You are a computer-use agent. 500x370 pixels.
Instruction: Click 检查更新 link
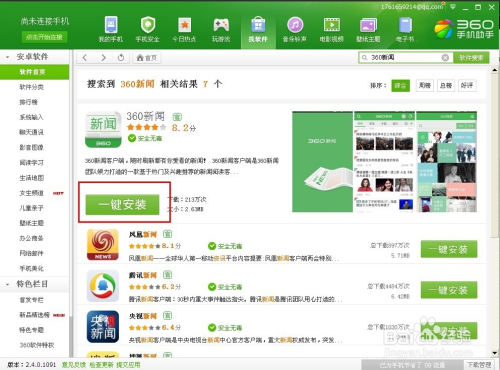101,365
